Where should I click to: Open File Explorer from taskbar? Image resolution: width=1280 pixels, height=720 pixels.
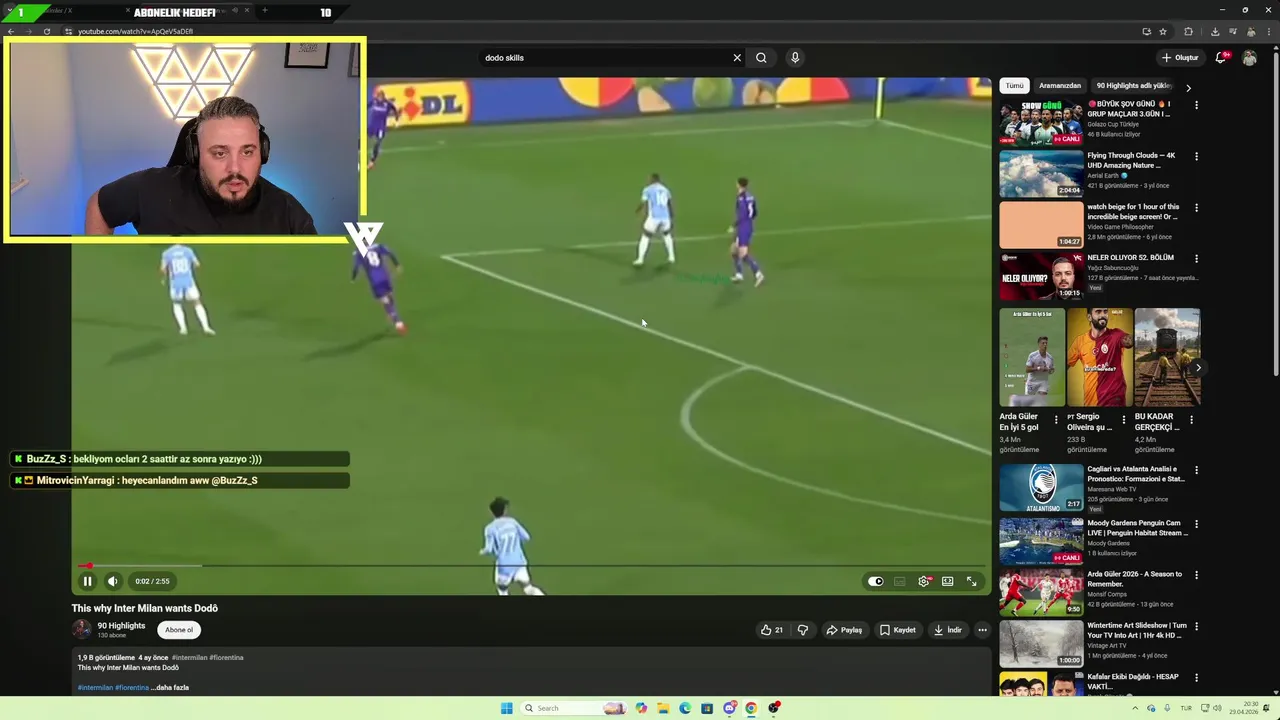click(663, 708)
